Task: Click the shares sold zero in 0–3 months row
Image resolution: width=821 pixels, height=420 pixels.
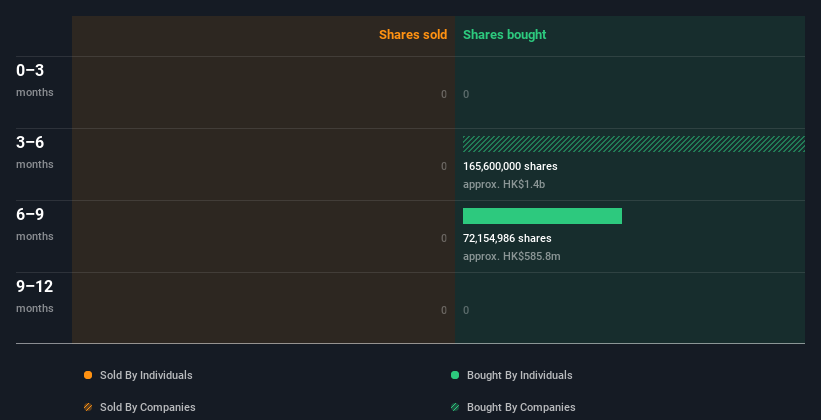Action: (x=444, y=94)
